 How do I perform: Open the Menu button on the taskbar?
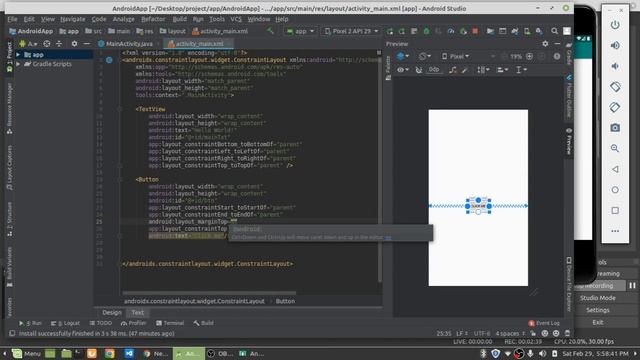tap(26, 353)
